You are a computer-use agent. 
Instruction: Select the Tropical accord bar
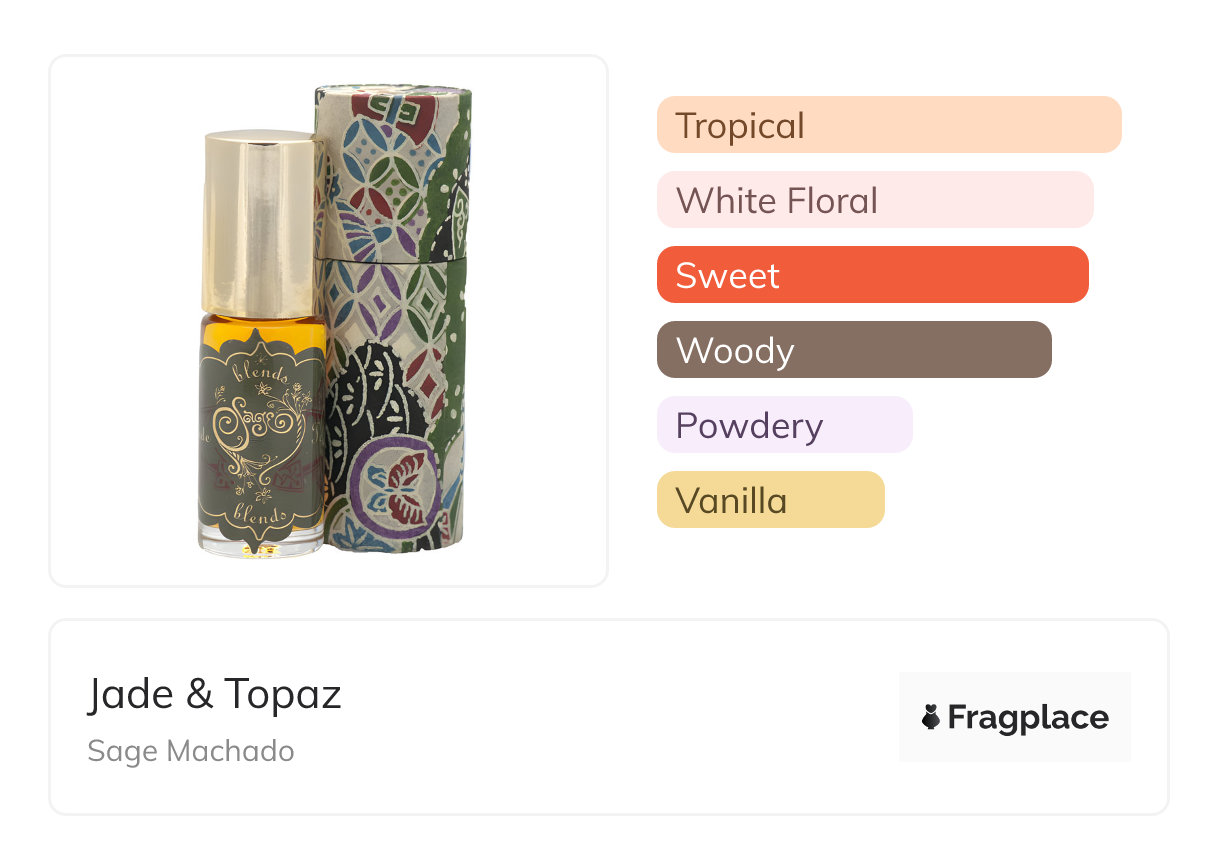click(888, 125)
